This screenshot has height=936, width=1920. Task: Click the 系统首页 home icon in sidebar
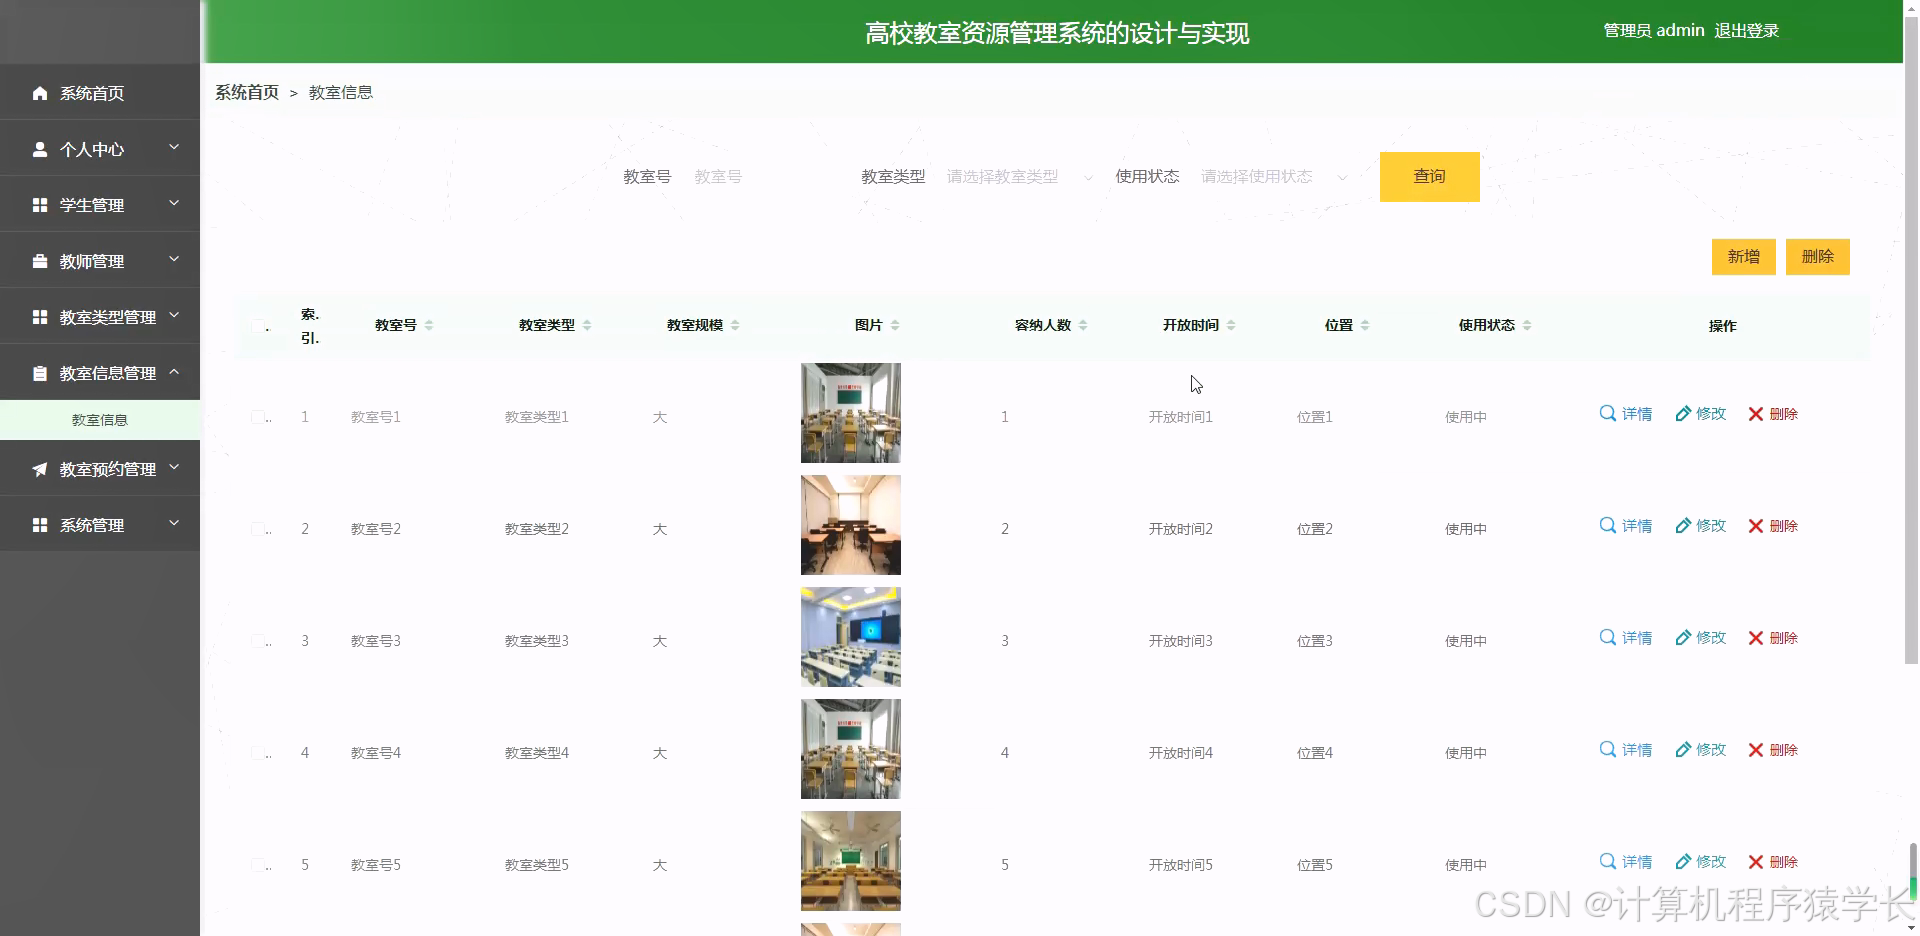point(40,93)
